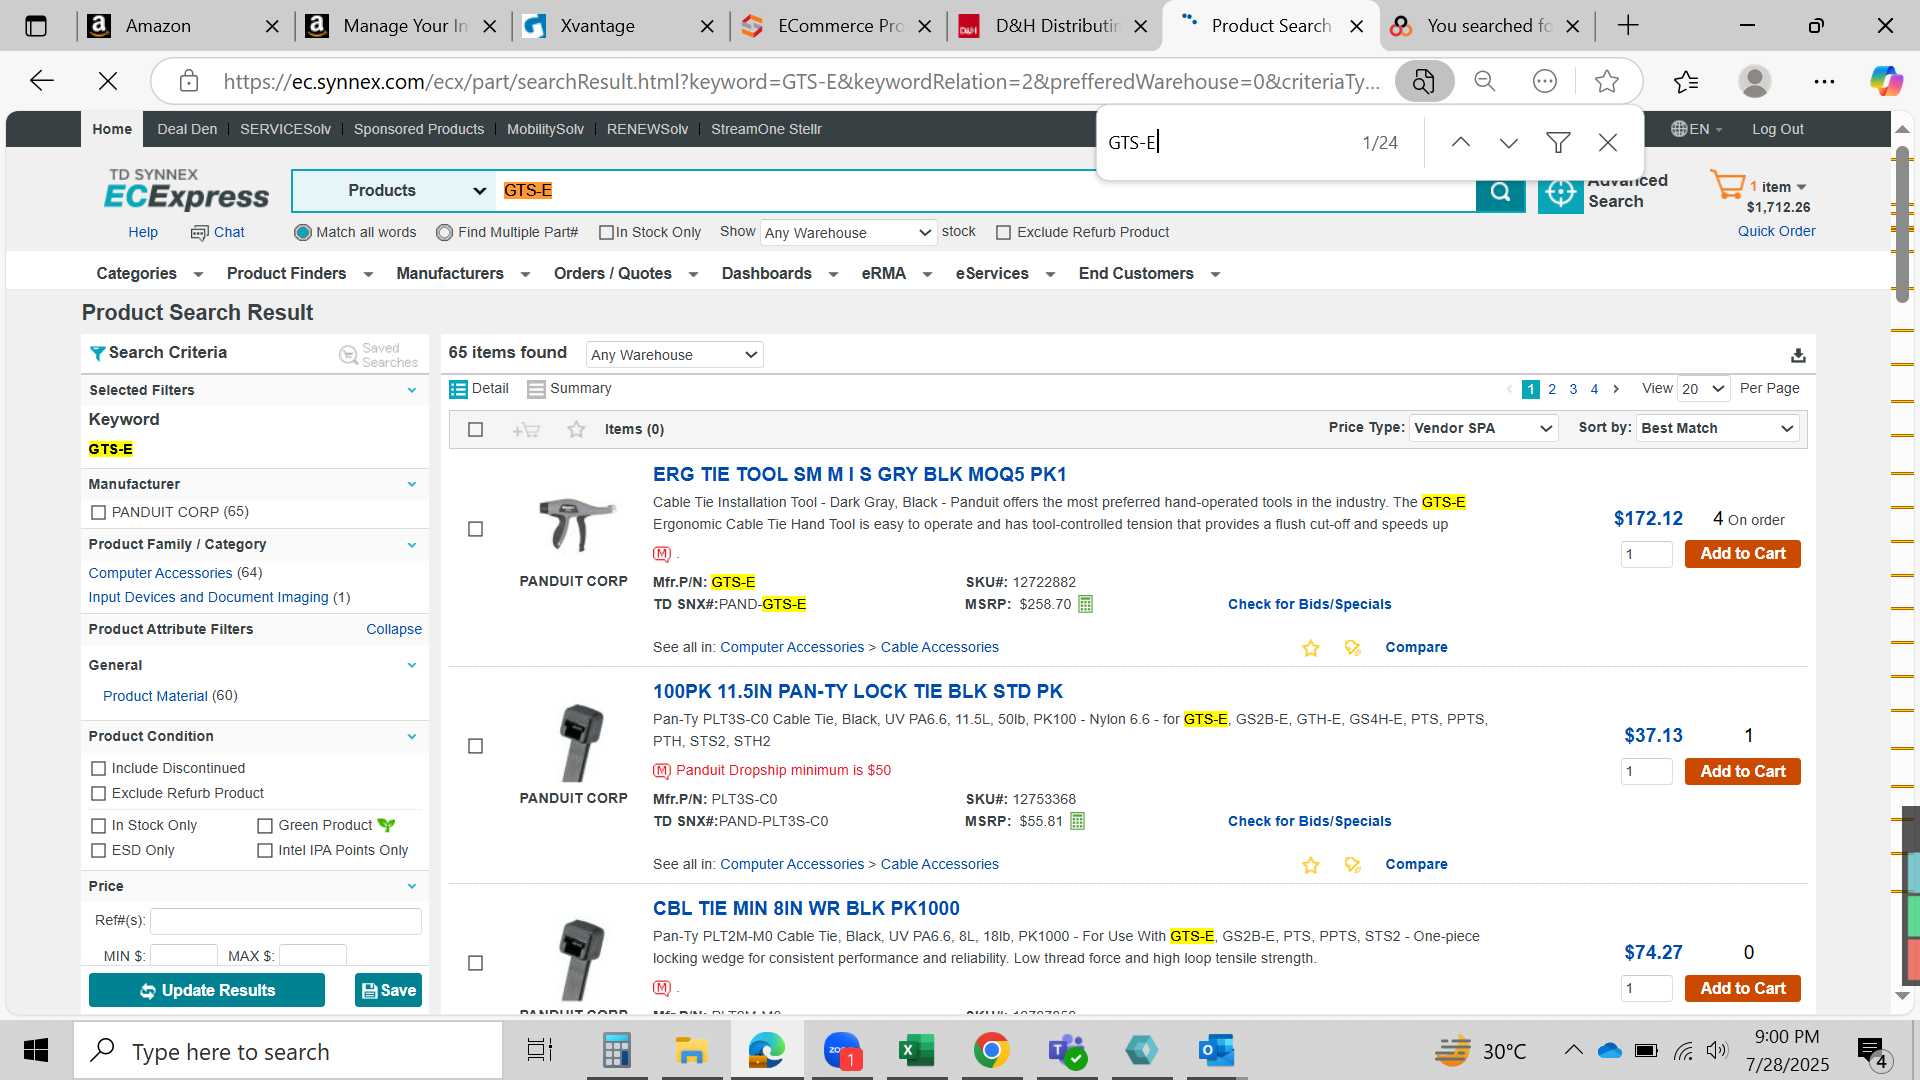Viewport: 1920px width, 1080px height.
Task: Click Quick Order link
Action: point(1776,231)
